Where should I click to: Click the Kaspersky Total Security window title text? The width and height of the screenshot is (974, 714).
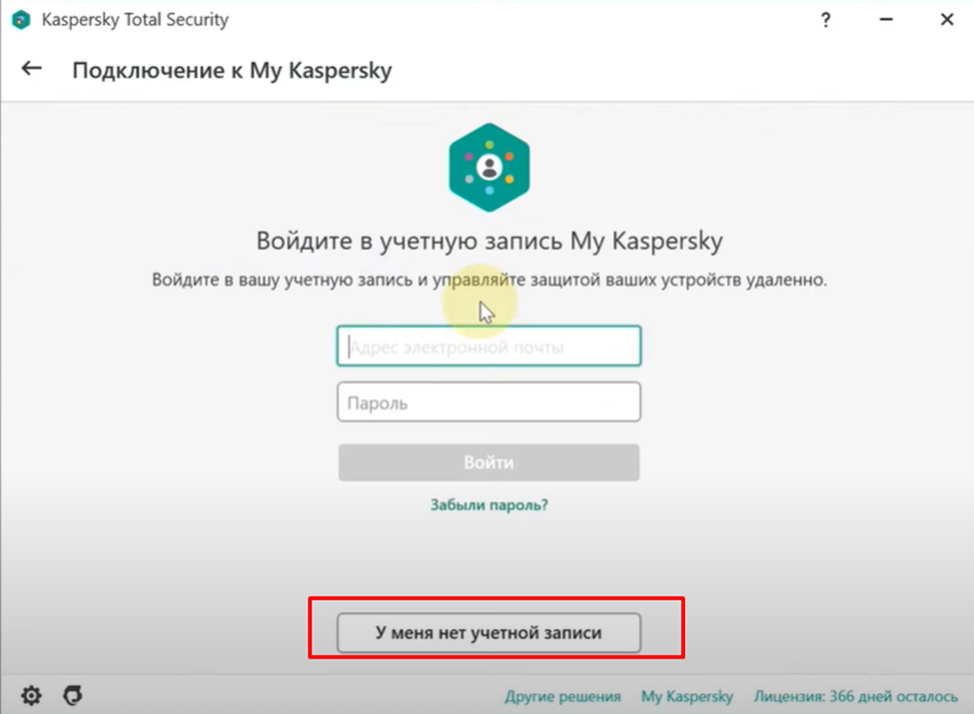[135, 20]
